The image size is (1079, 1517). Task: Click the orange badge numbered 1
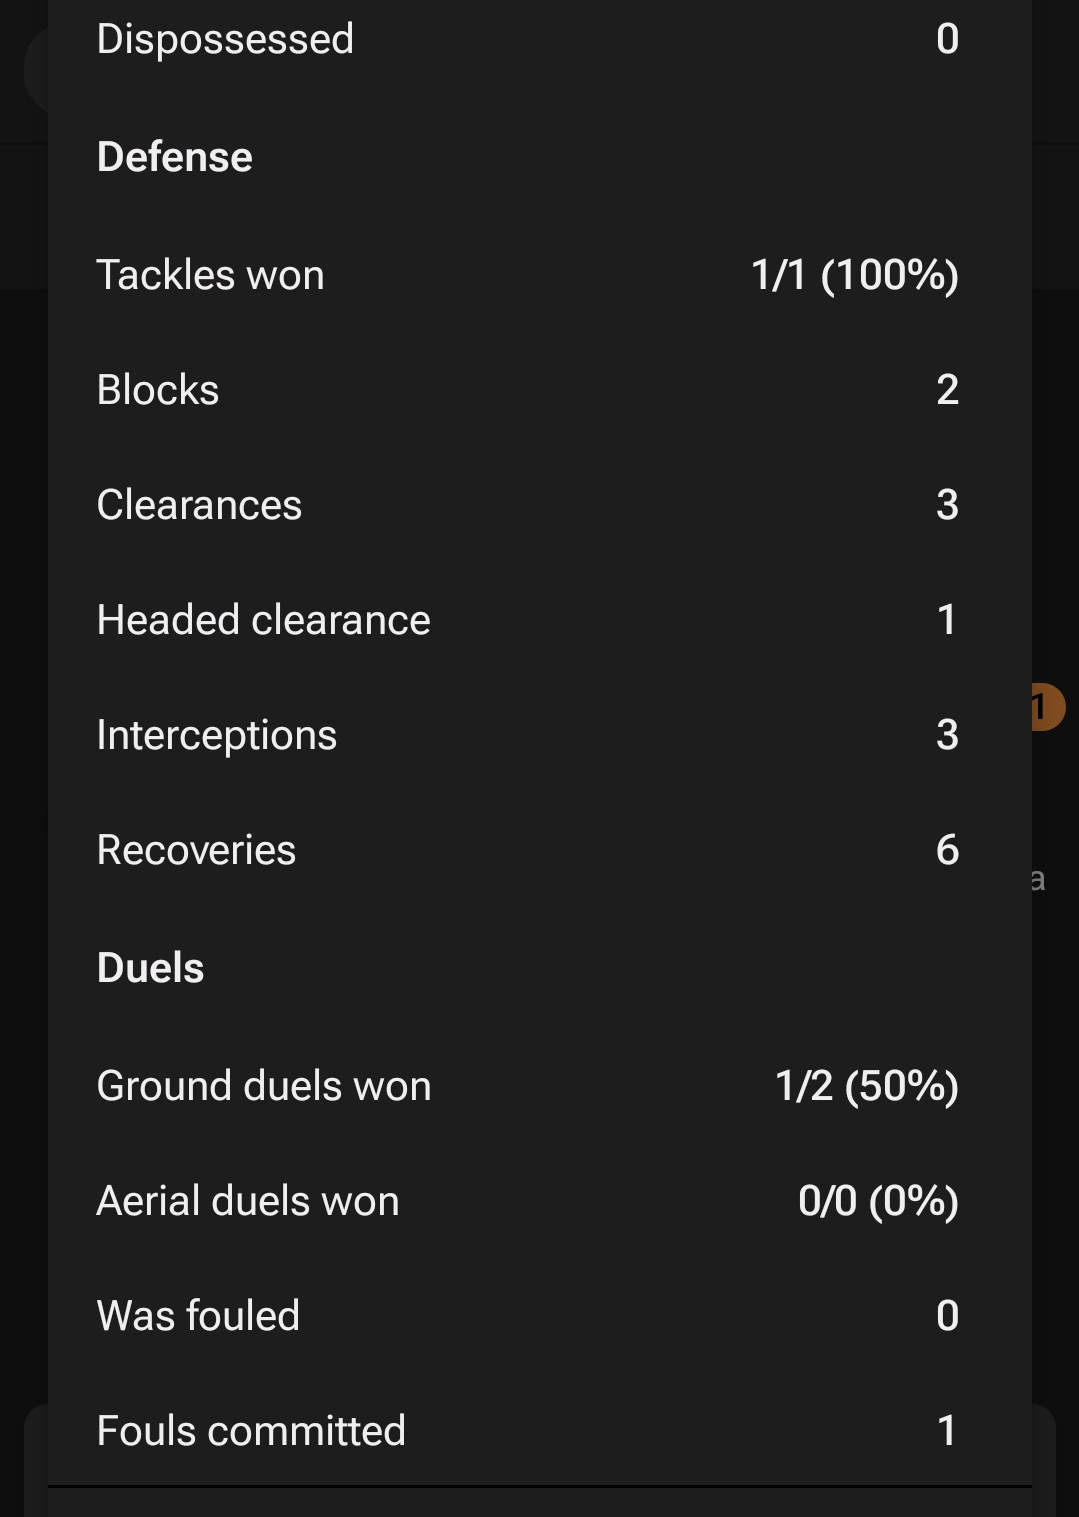[x=1047, y=707]
